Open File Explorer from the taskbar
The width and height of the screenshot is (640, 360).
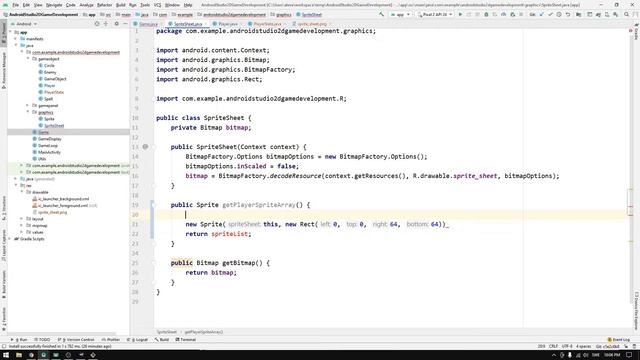[19, 355]
